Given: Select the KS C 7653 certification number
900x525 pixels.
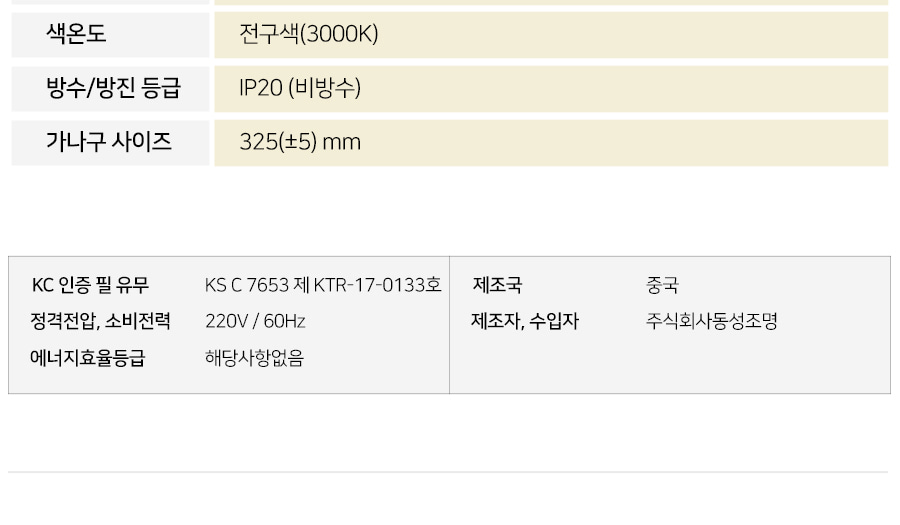Looking at the screenshot, I should pos(323,285).
